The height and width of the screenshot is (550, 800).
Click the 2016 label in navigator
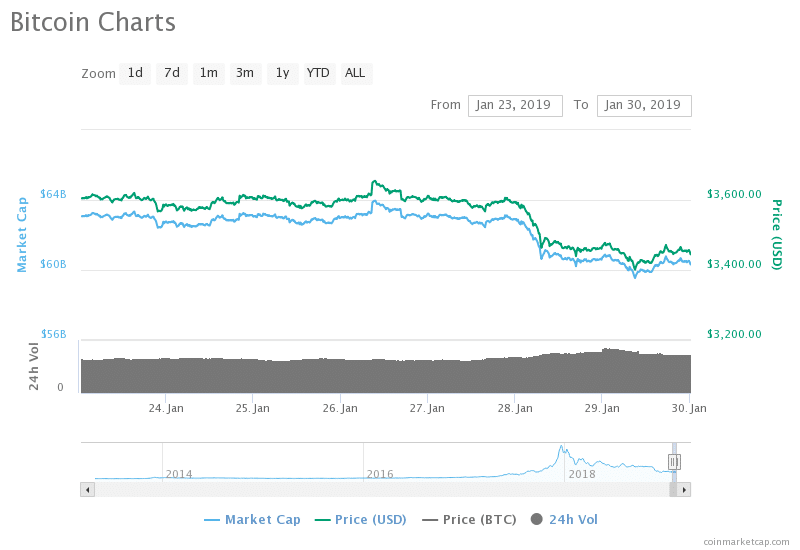[380, 474]
